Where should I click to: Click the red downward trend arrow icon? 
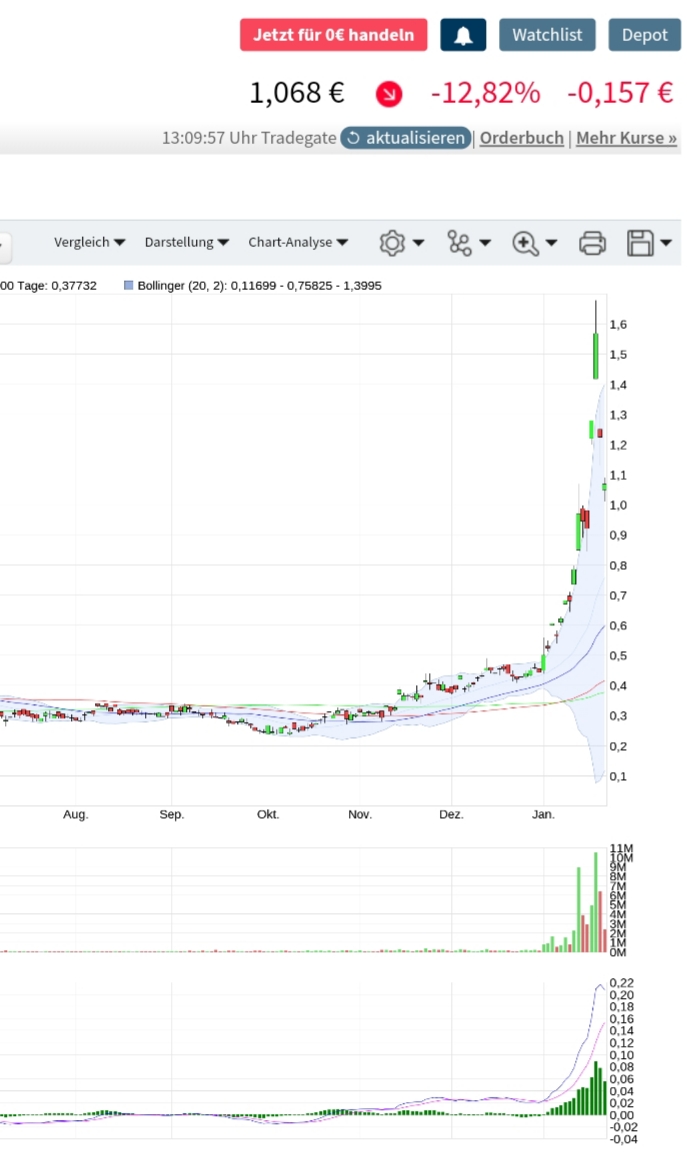388,94
